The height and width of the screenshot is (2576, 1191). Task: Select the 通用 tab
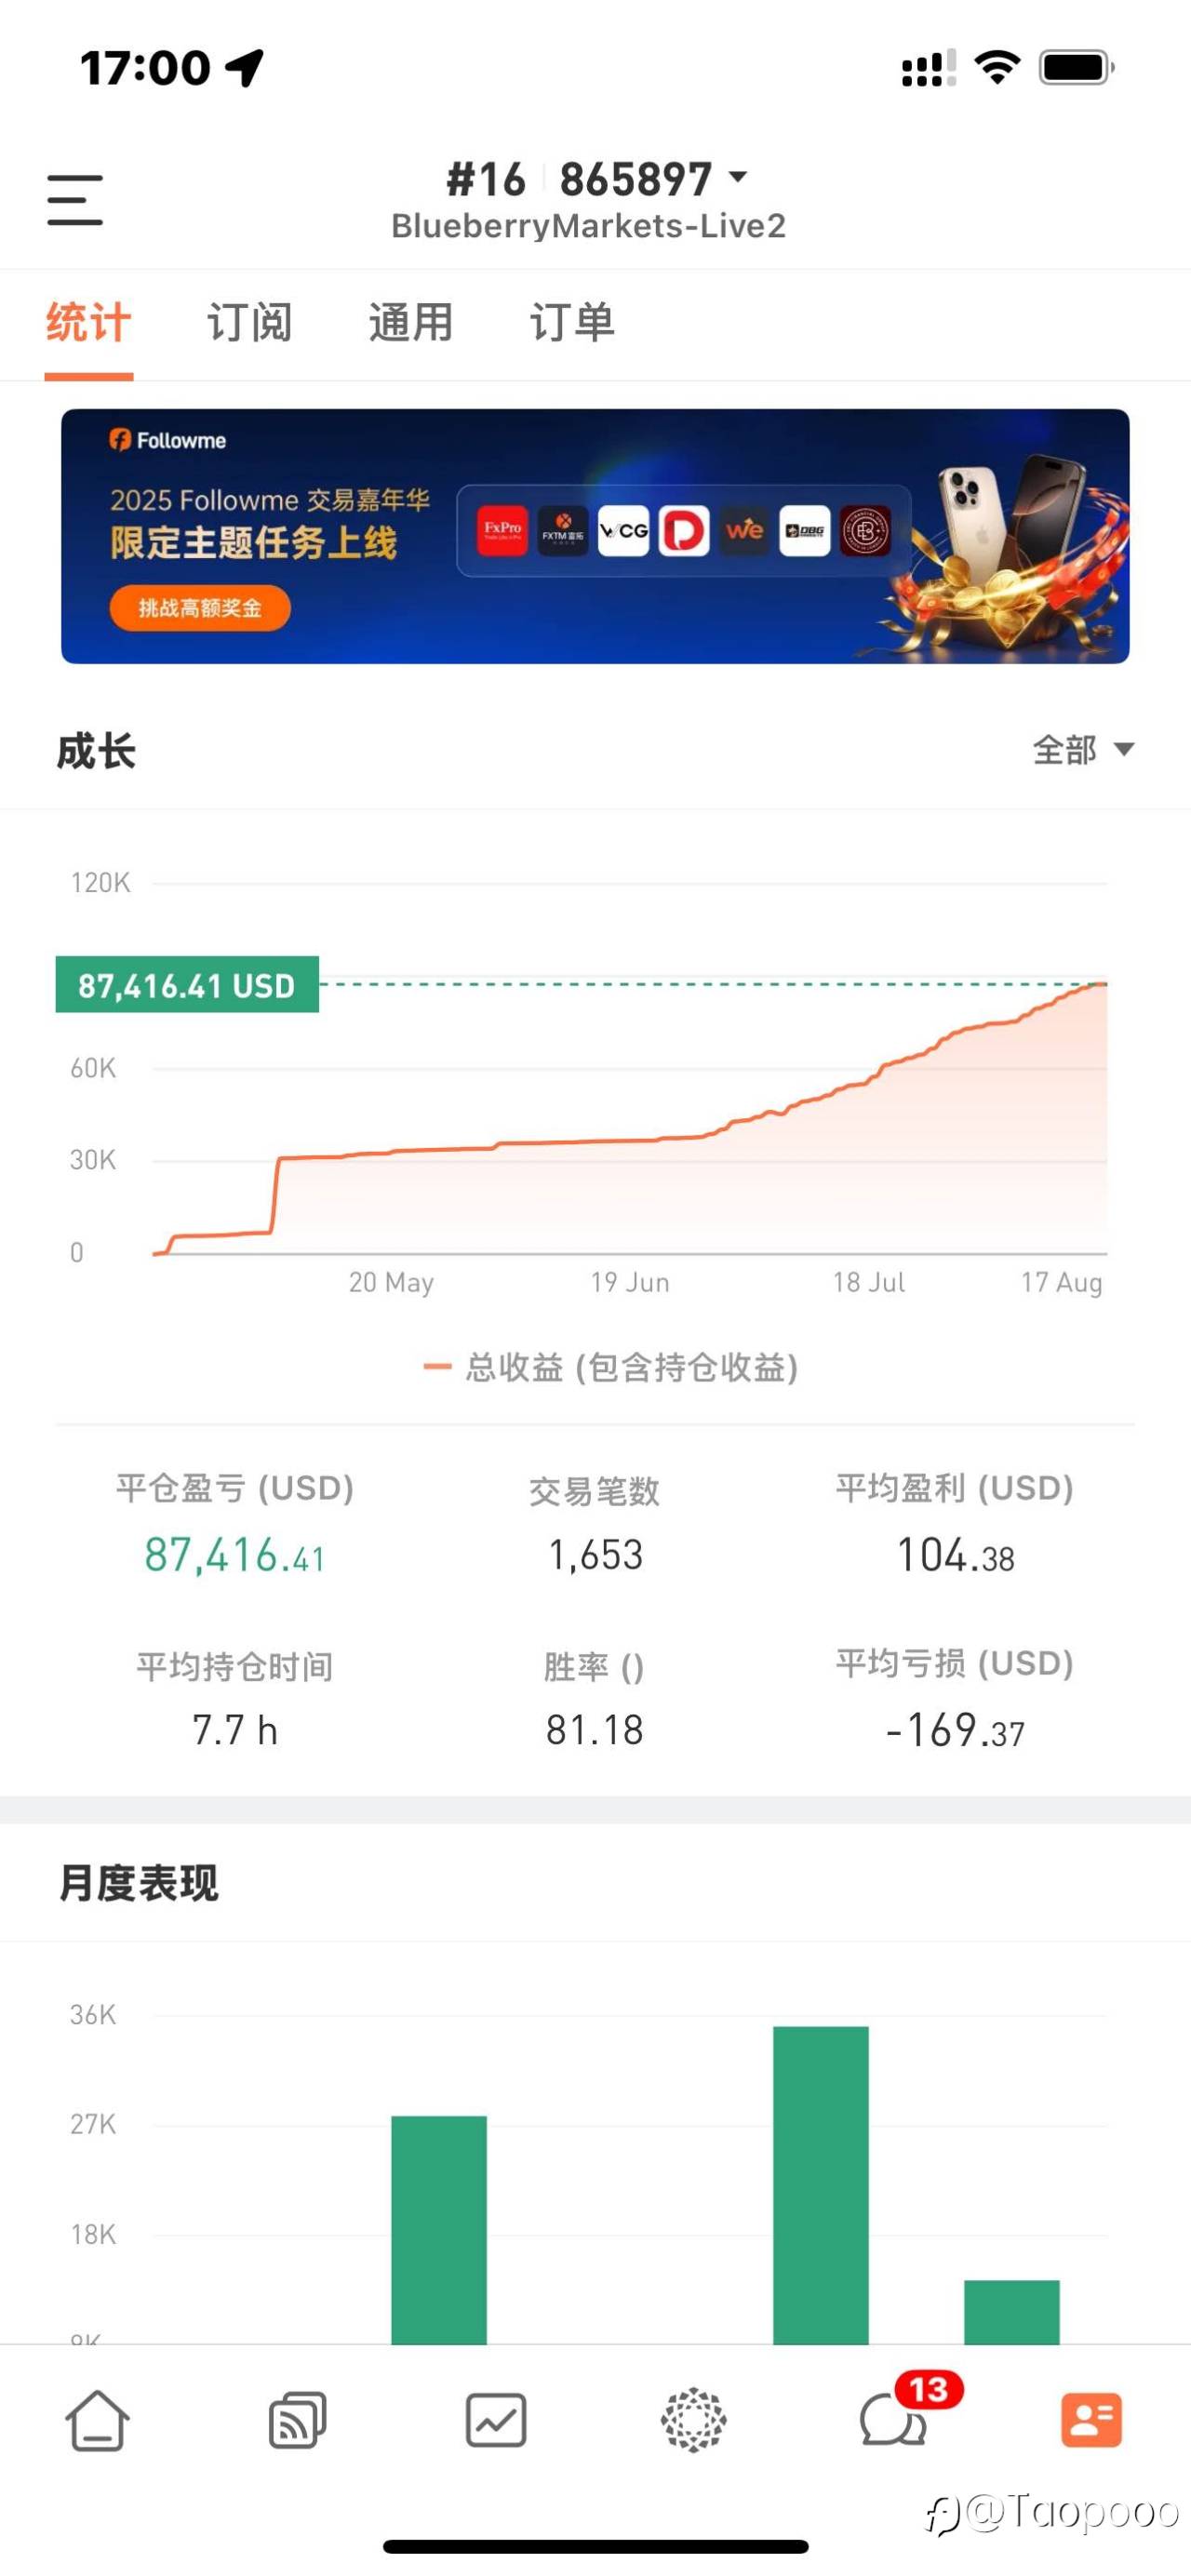410,322
